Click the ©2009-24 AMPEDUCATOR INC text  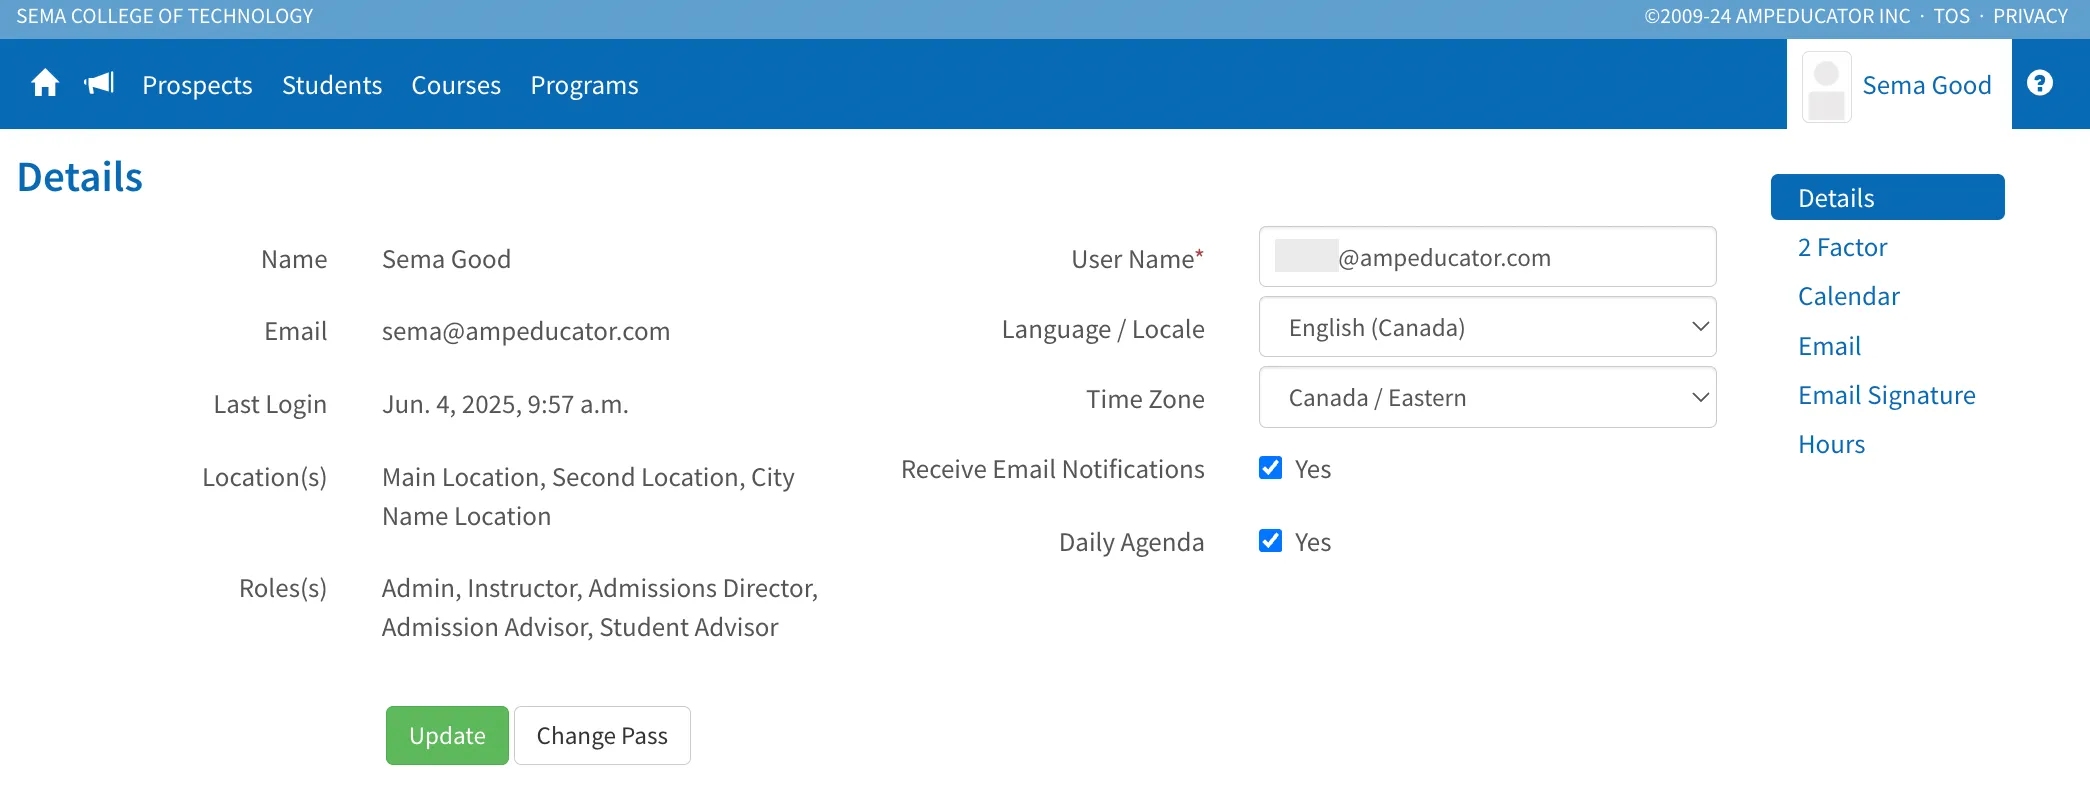[1777, 16]
